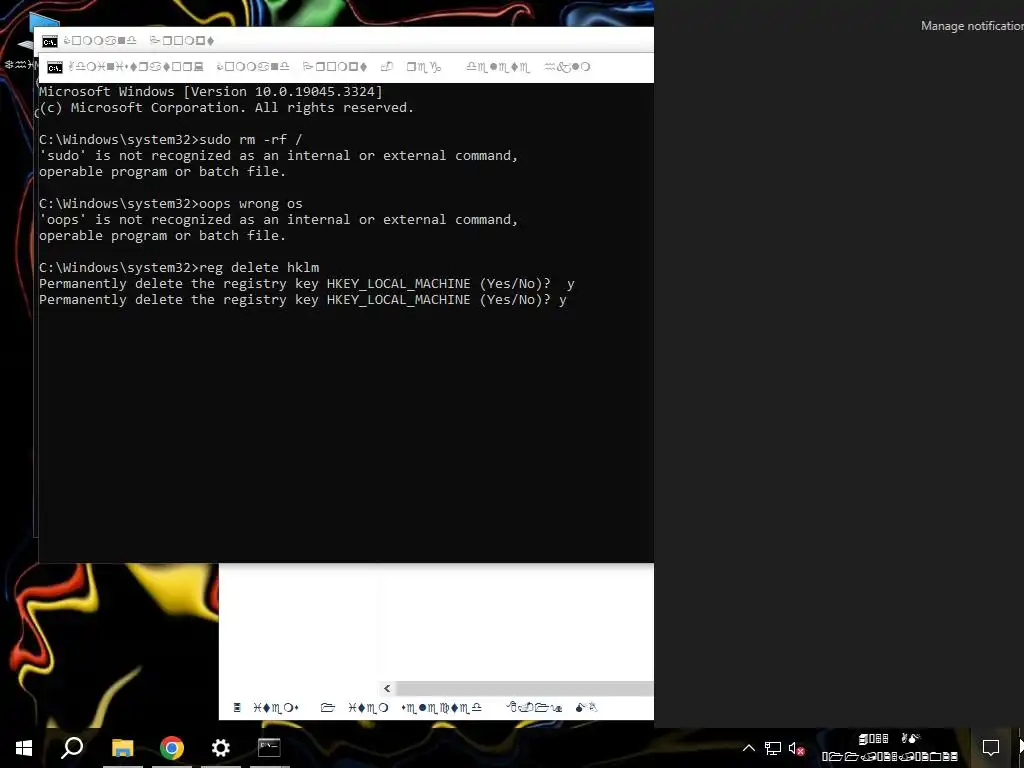Open the Manage notifications link

[x=972, y=26]
